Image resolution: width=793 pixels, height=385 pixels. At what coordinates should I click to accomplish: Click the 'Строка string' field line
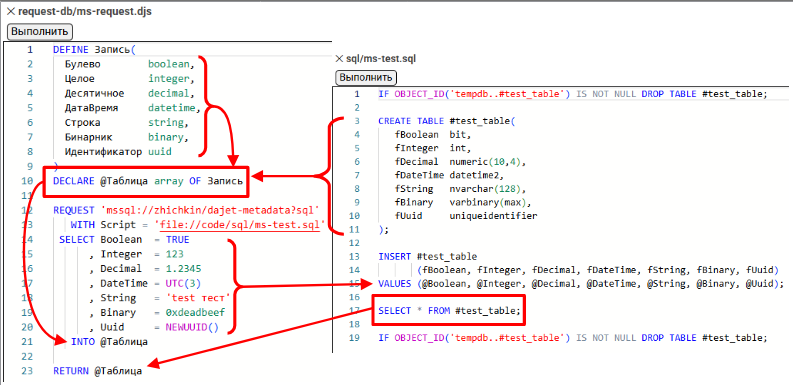(x=127, y=122)
